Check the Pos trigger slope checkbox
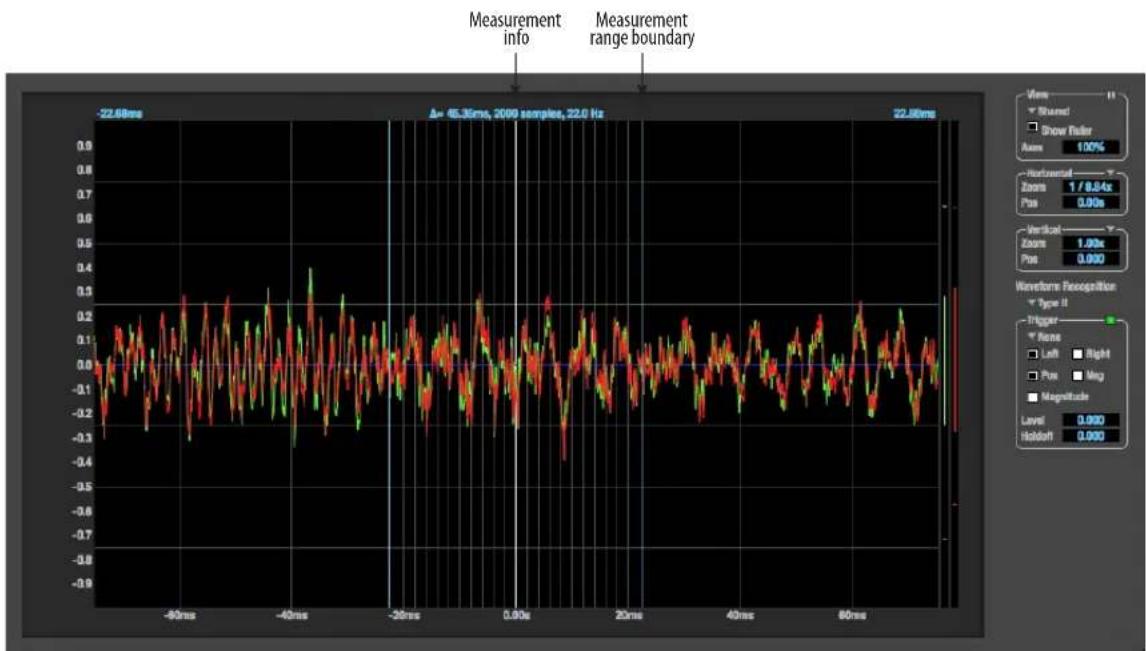This screenshot has width=1146, height=651. click(x=1033, y=376)
